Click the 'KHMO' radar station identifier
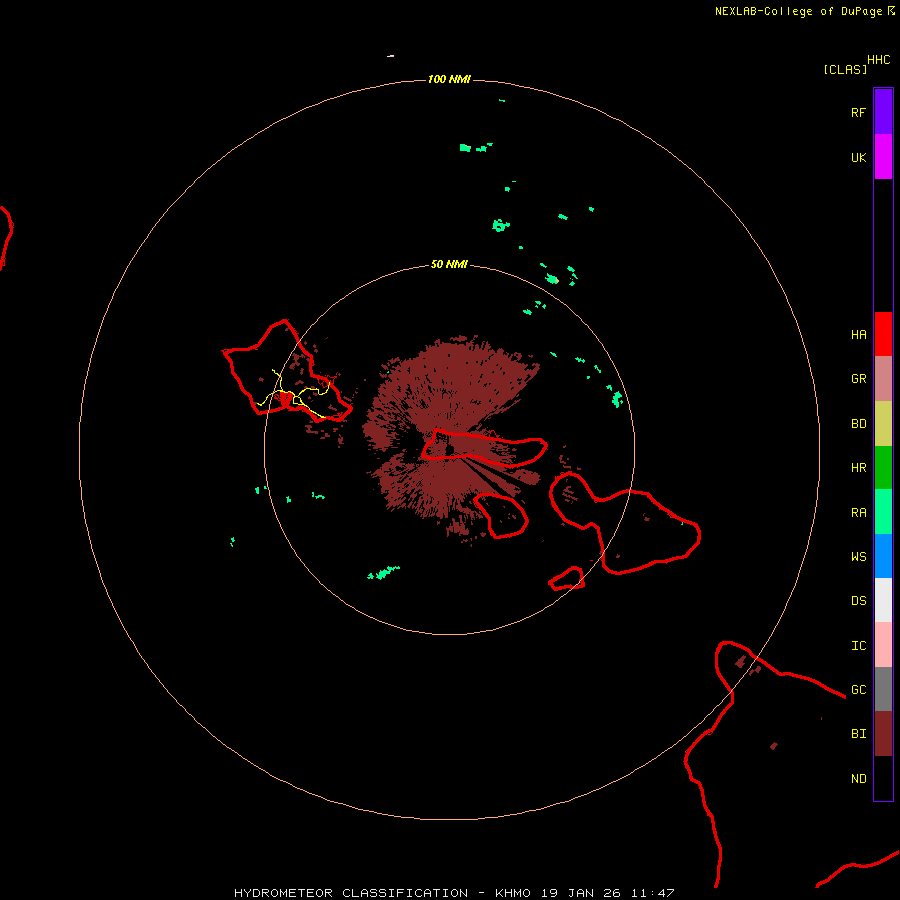900x900 pixels. tap(513, 893)
